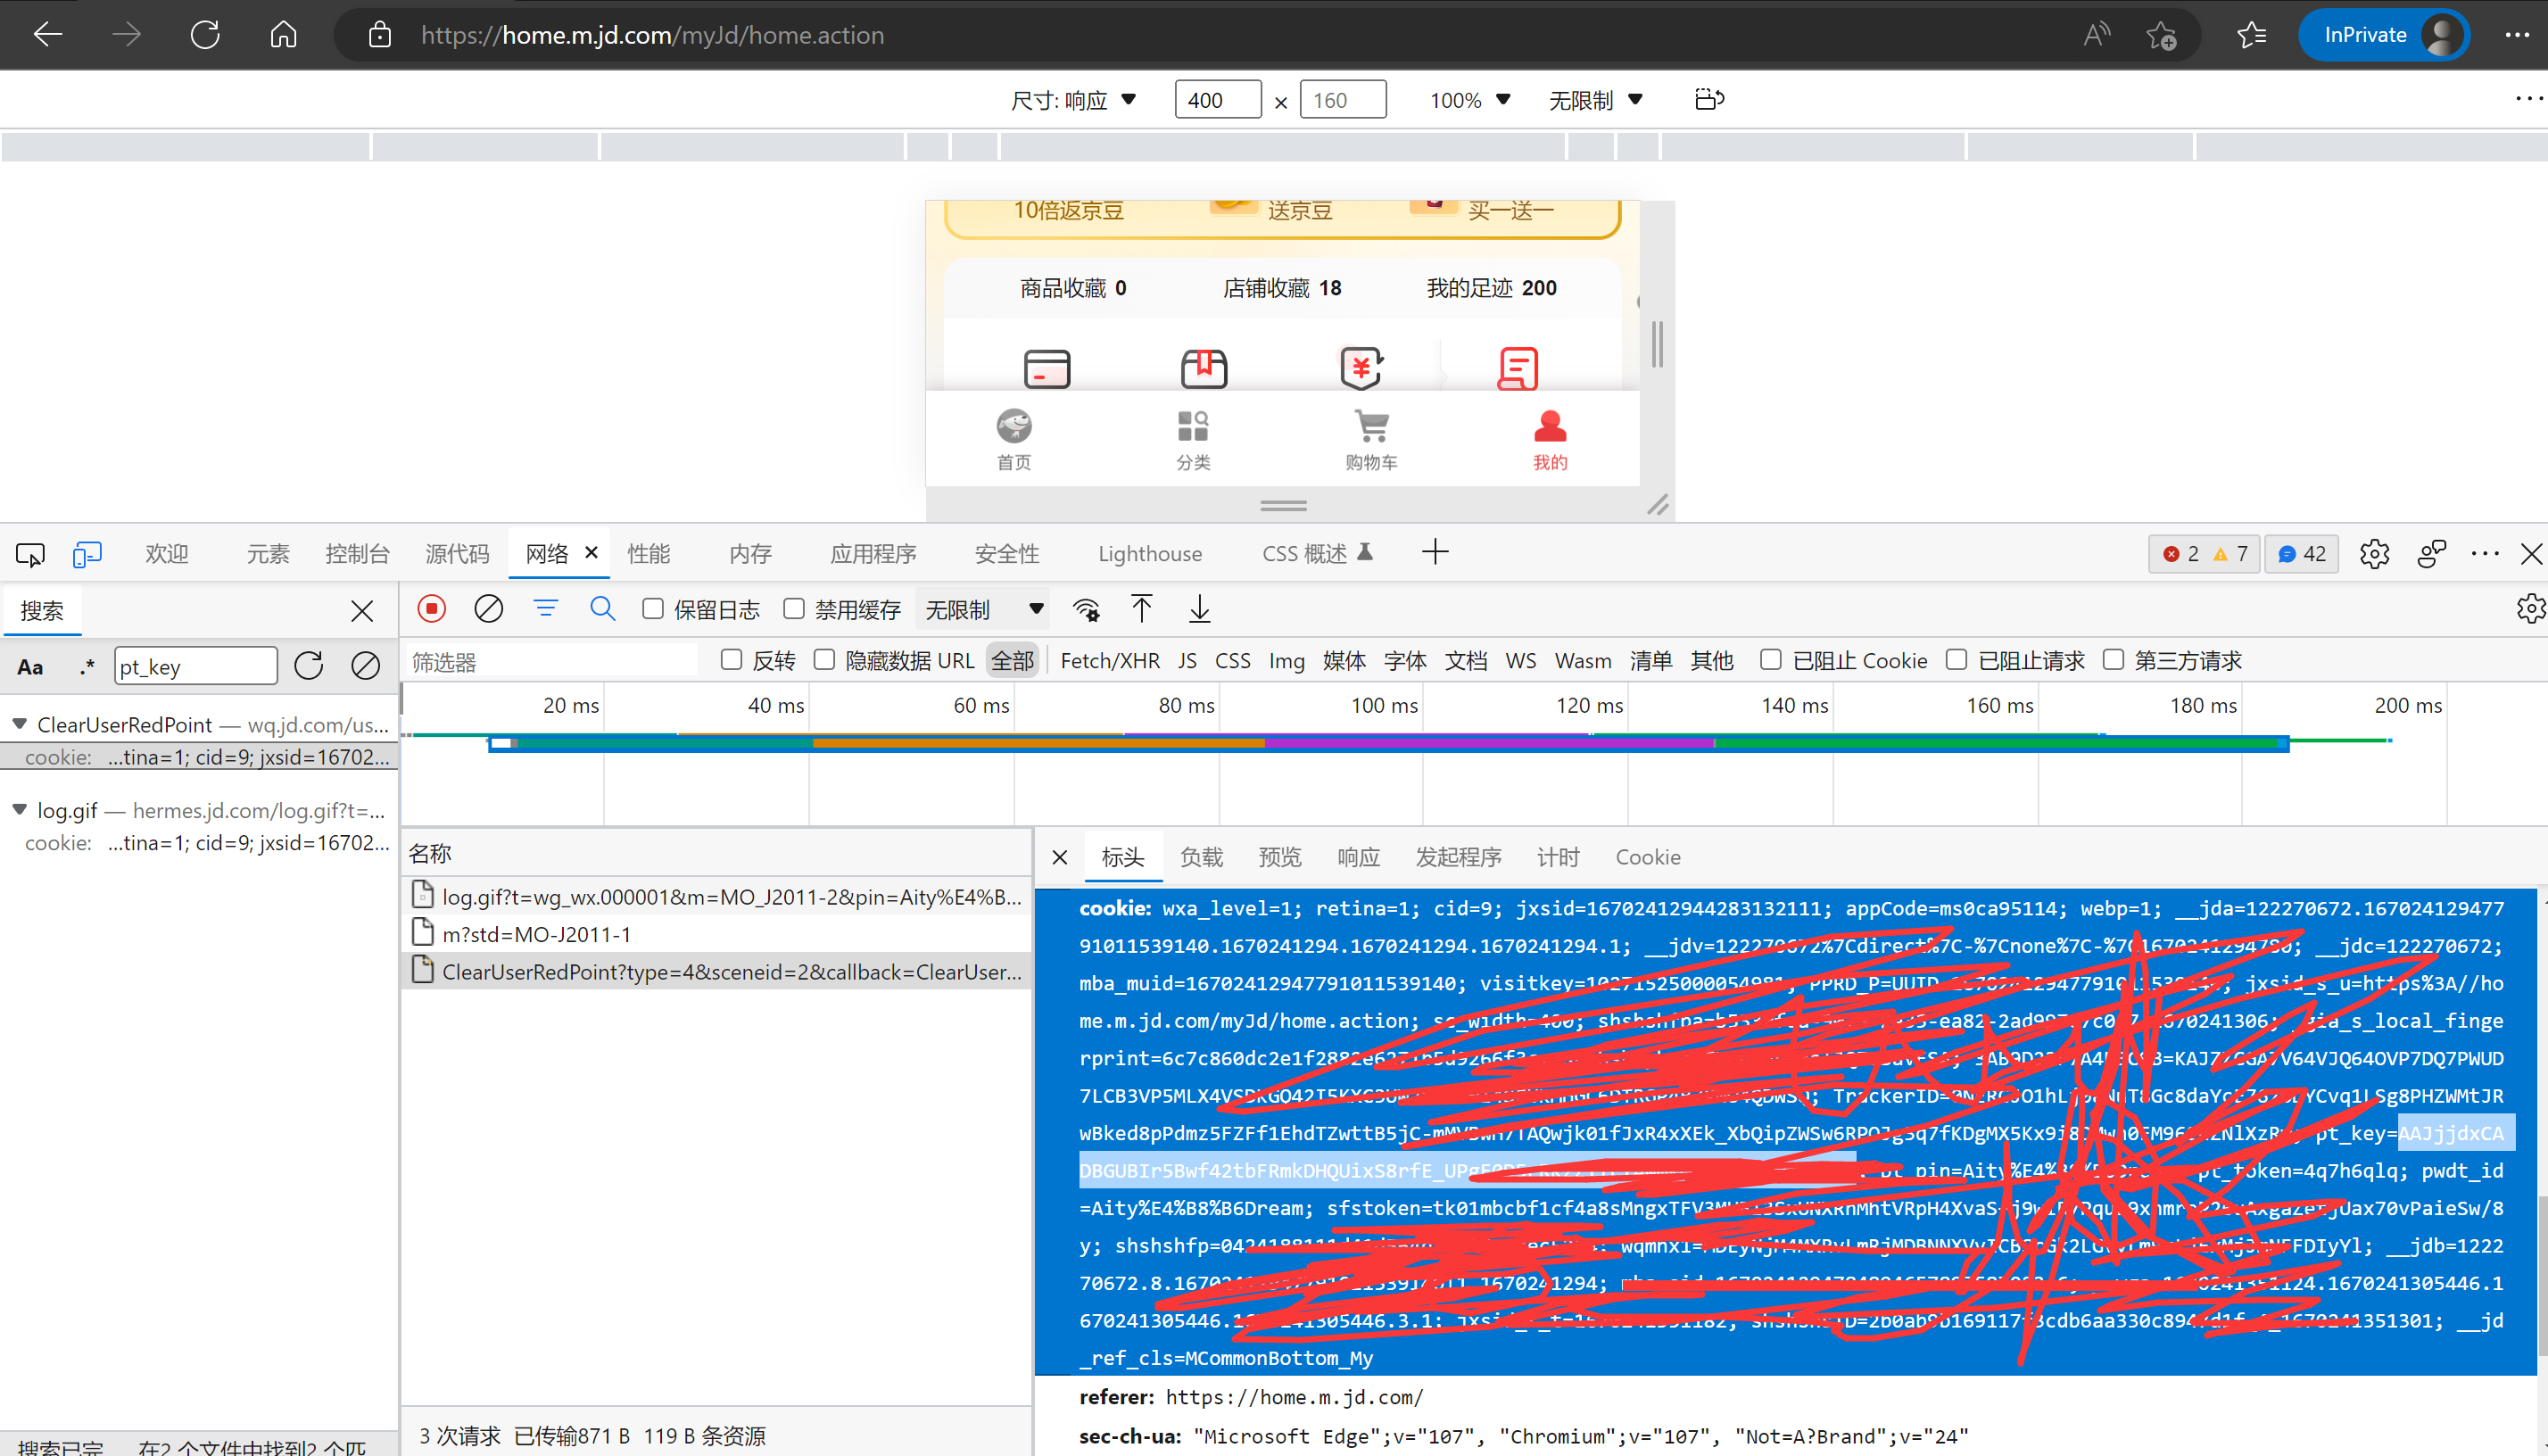The height and width of the screenshot is (1456, 2548).
Task: Open the 尺寸: 响应 device dropdown
Action: [1072, 100]
